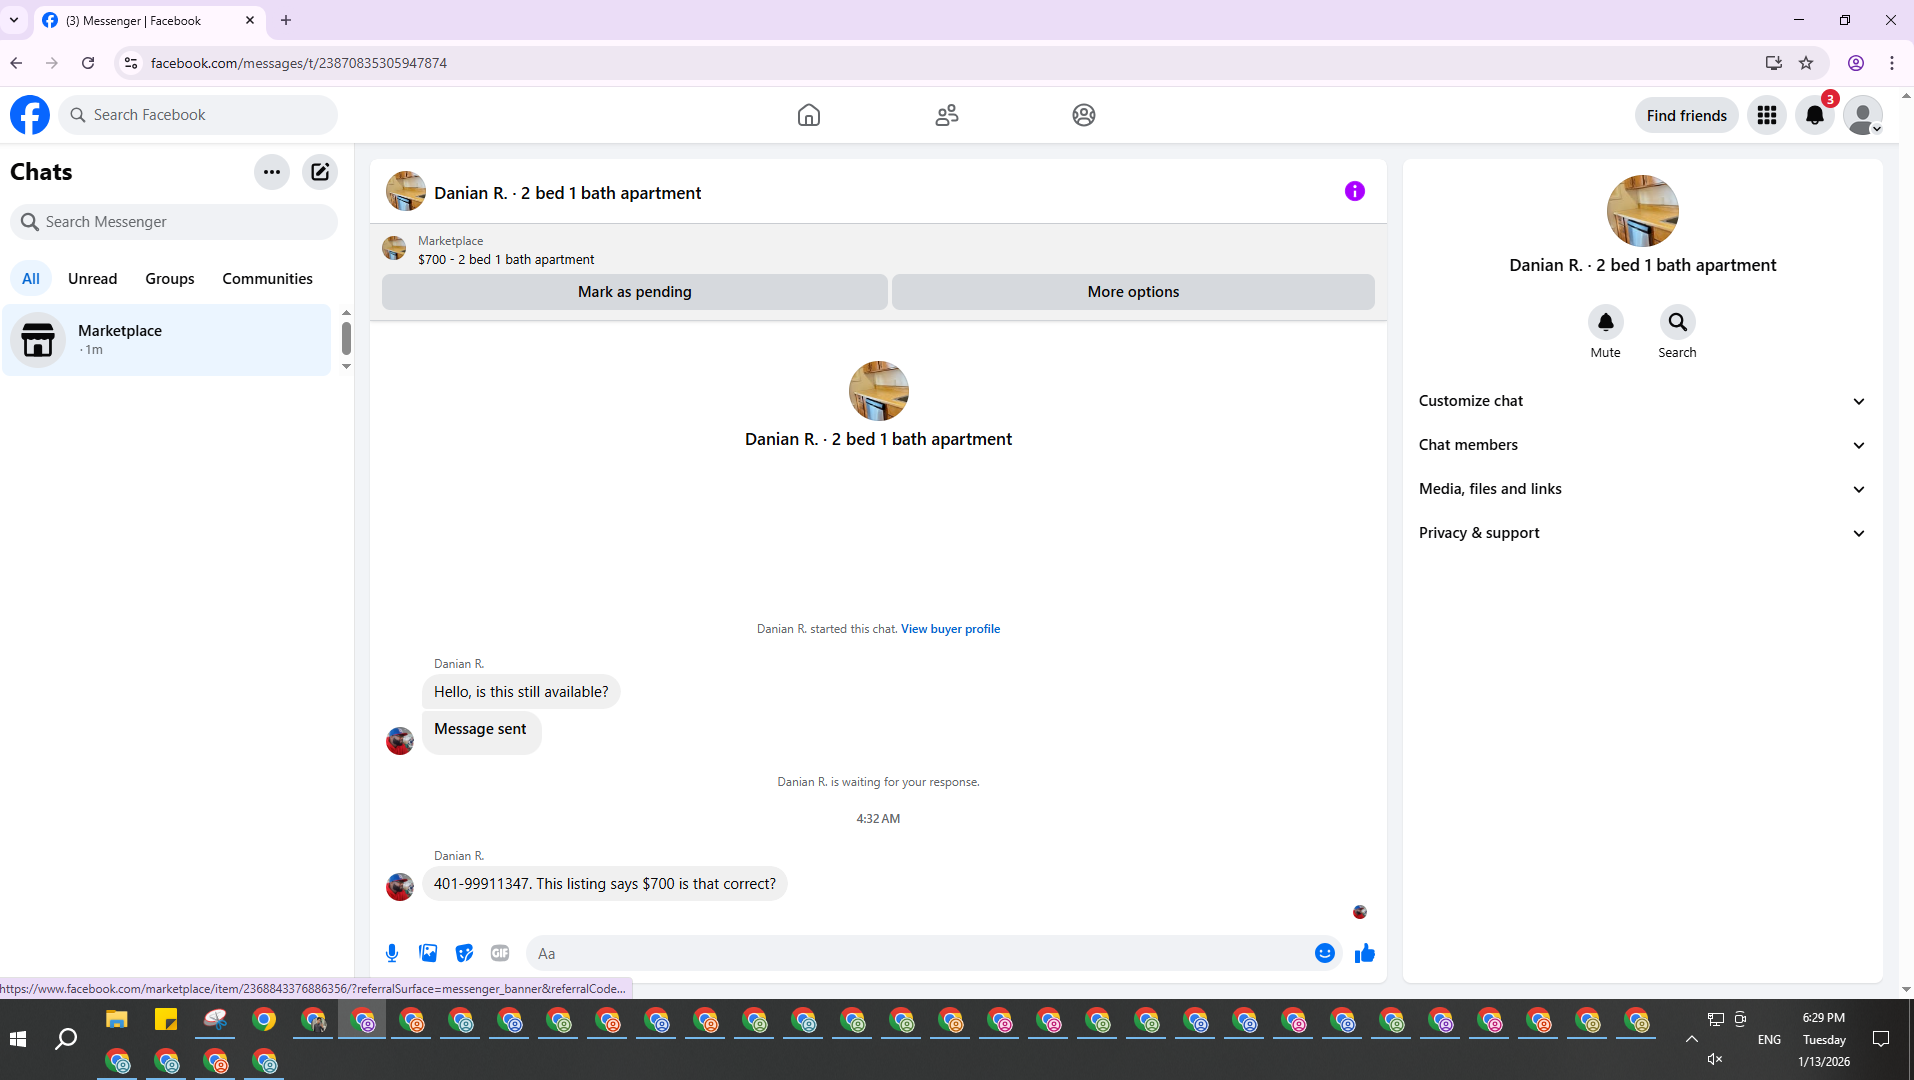Image resolution: width=1914 pixels, height=1080 pixels.
Task: Mute this conversation with bell icon
Action: [x=1606, y=322]
